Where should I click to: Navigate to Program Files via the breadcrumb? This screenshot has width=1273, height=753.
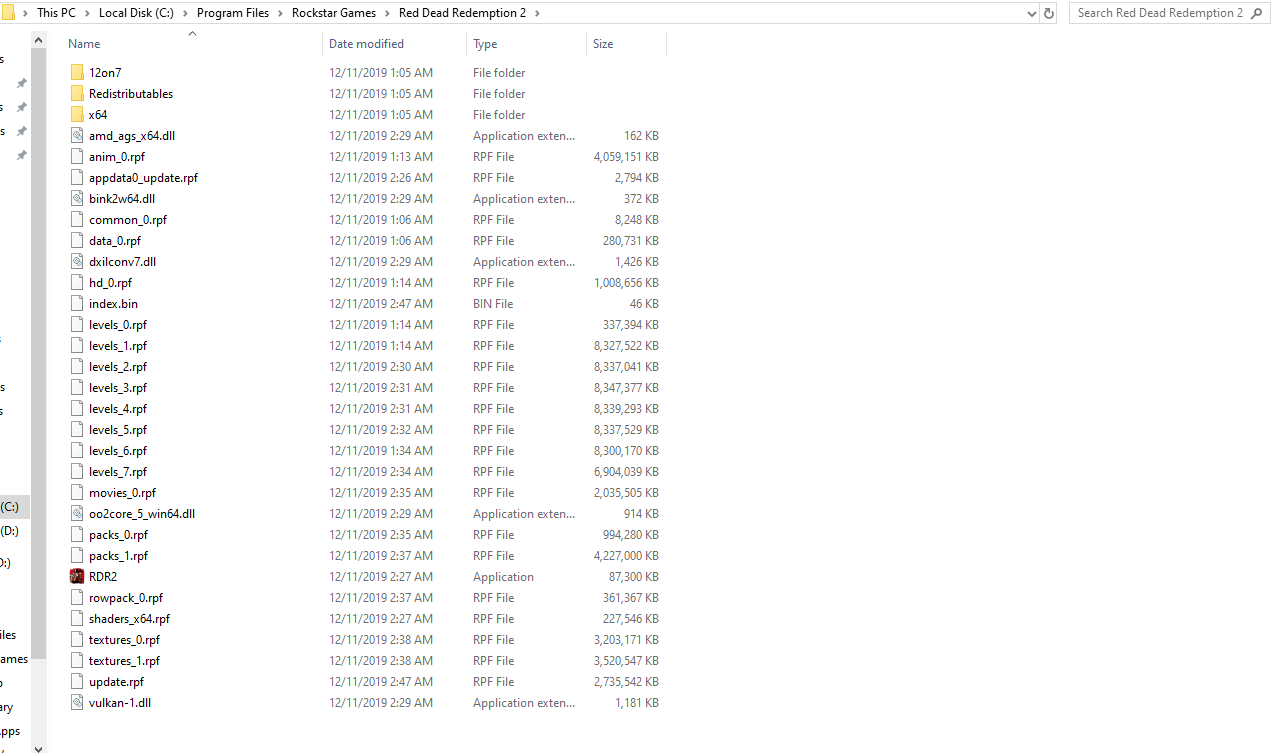coord(232,13)
